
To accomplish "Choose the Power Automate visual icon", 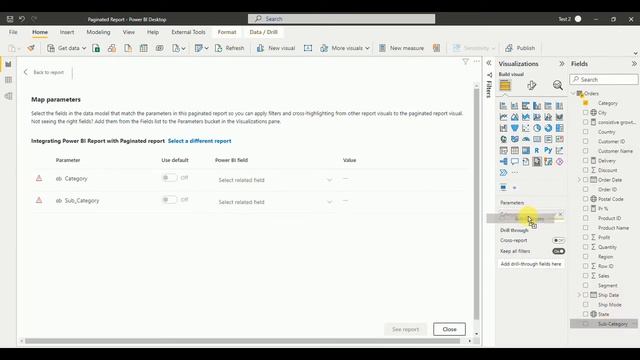I will click(x=503, y=173).
